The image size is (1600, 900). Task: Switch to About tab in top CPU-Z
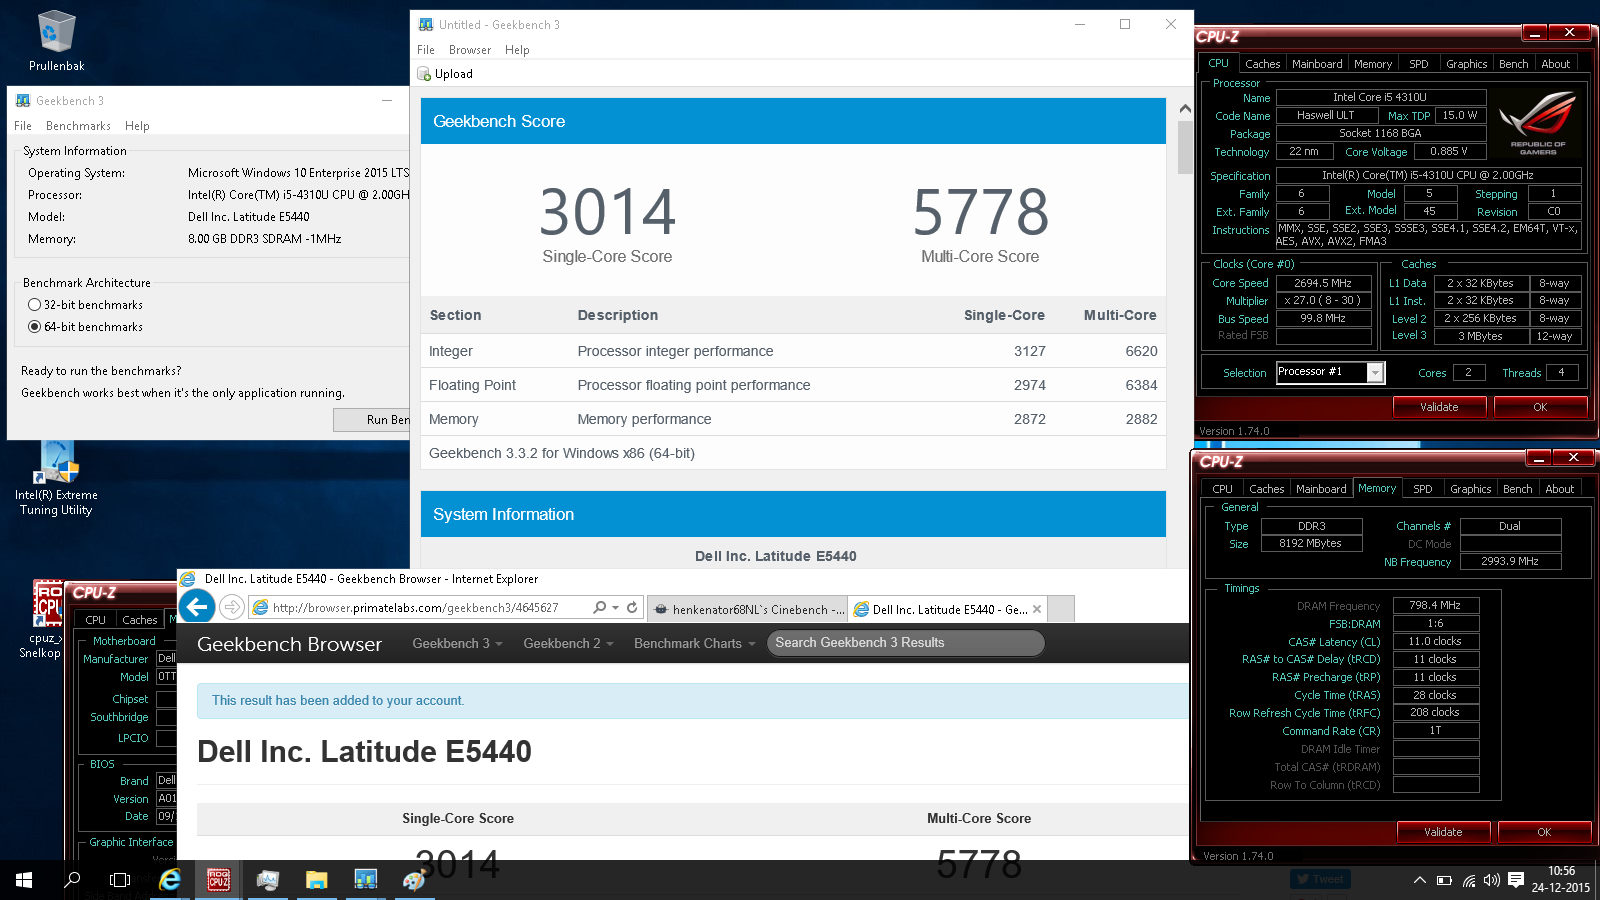point(1555,64)
